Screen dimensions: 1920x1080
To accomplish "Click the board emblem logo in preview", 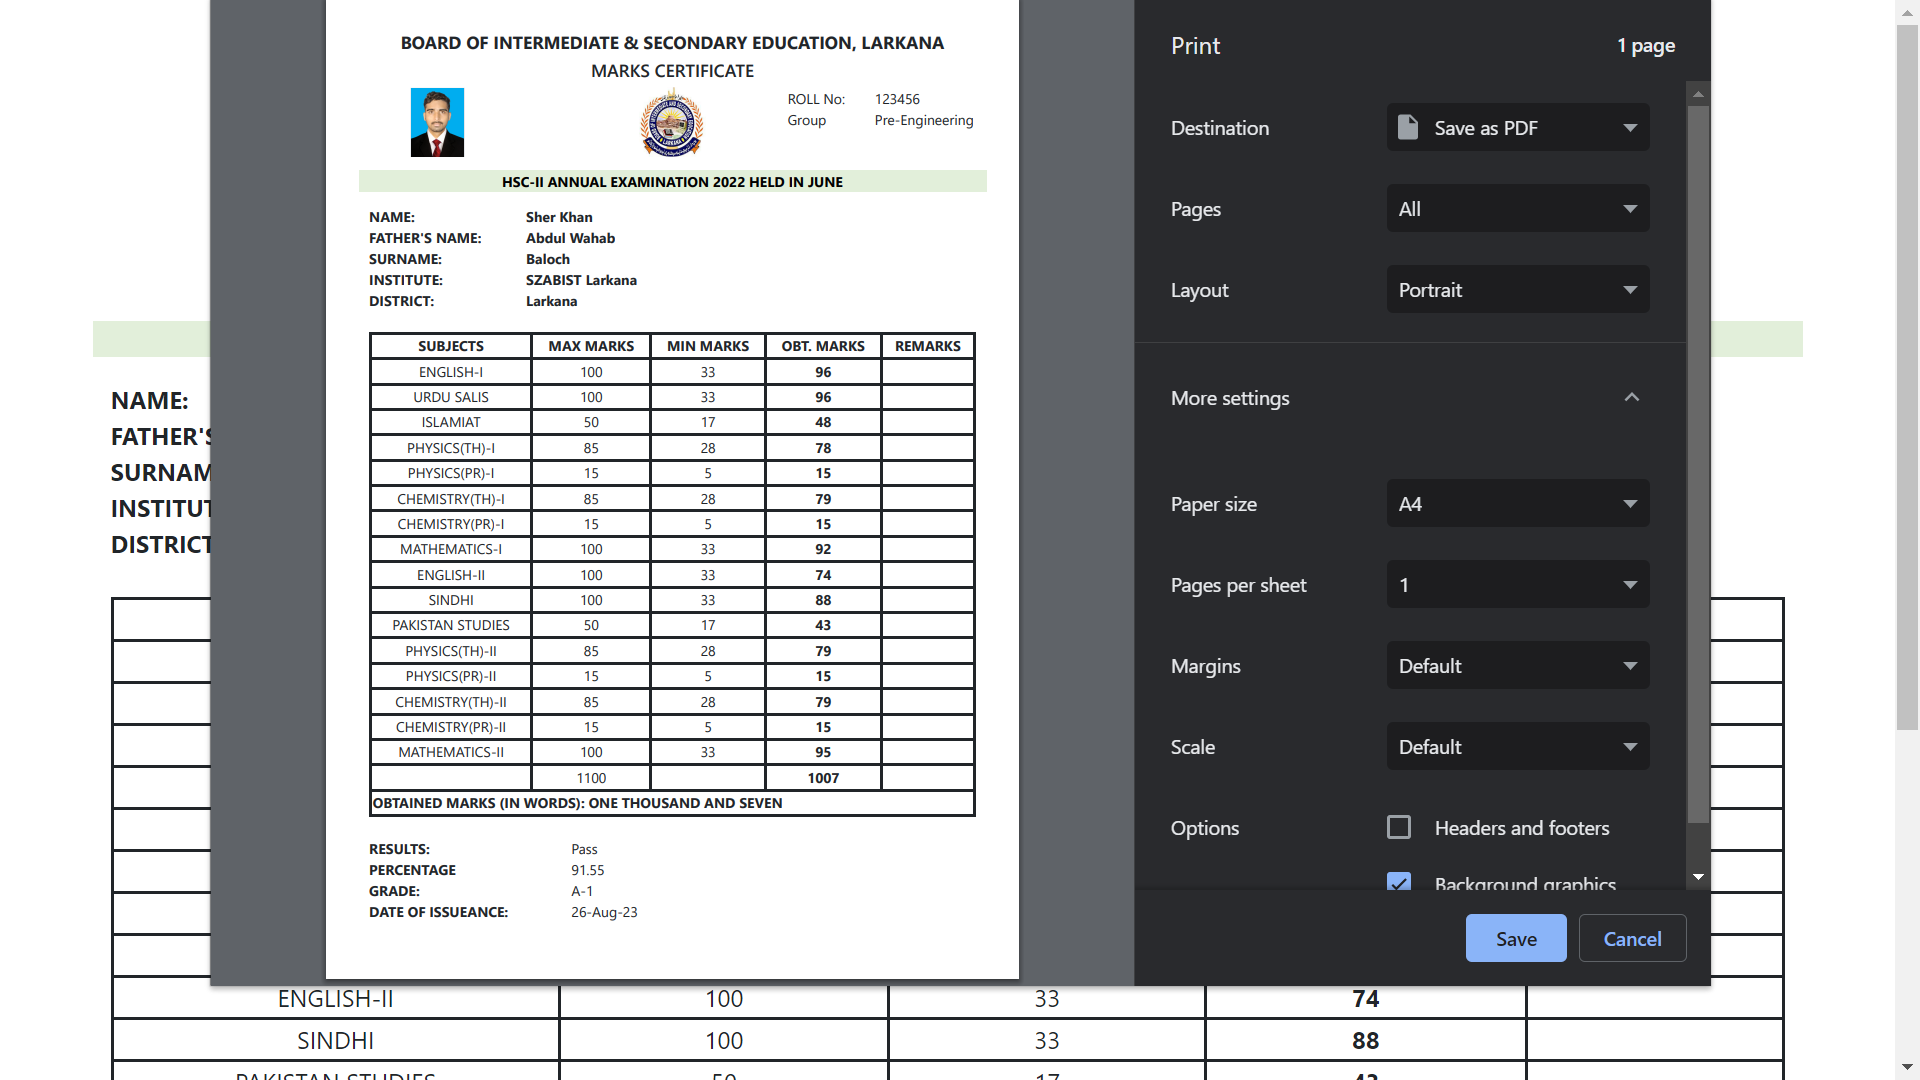I will pos(671,123).
